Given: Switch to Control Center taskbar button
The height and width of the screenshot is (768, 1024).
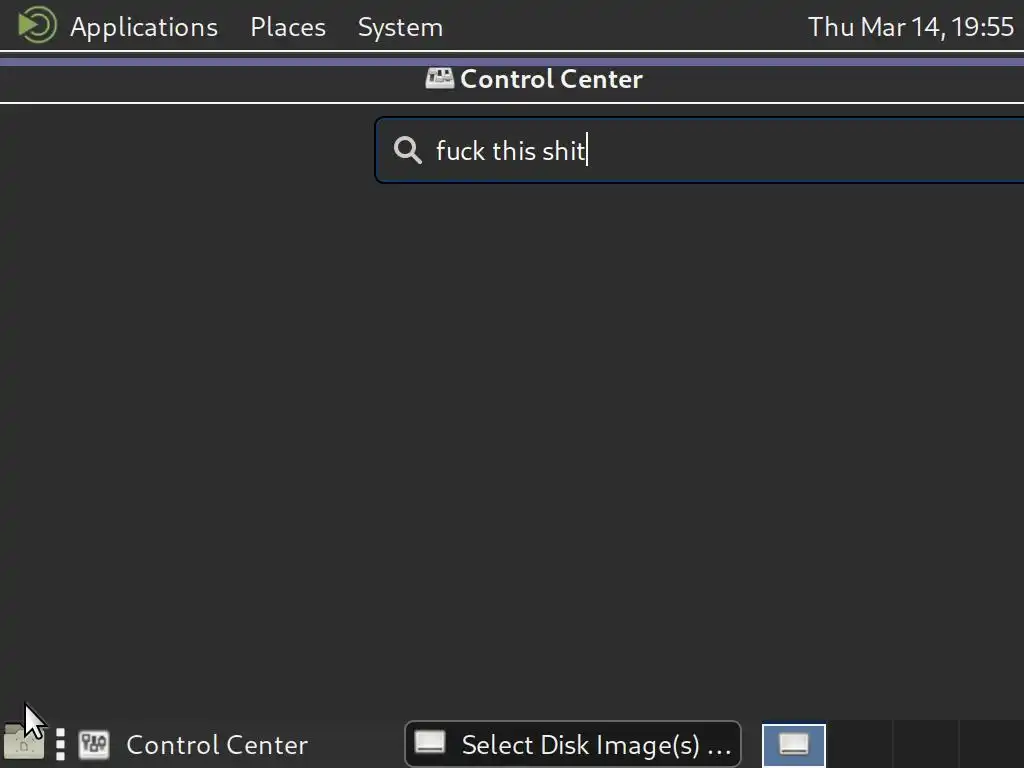Looking at the screenshot, I should click(193, 744).
